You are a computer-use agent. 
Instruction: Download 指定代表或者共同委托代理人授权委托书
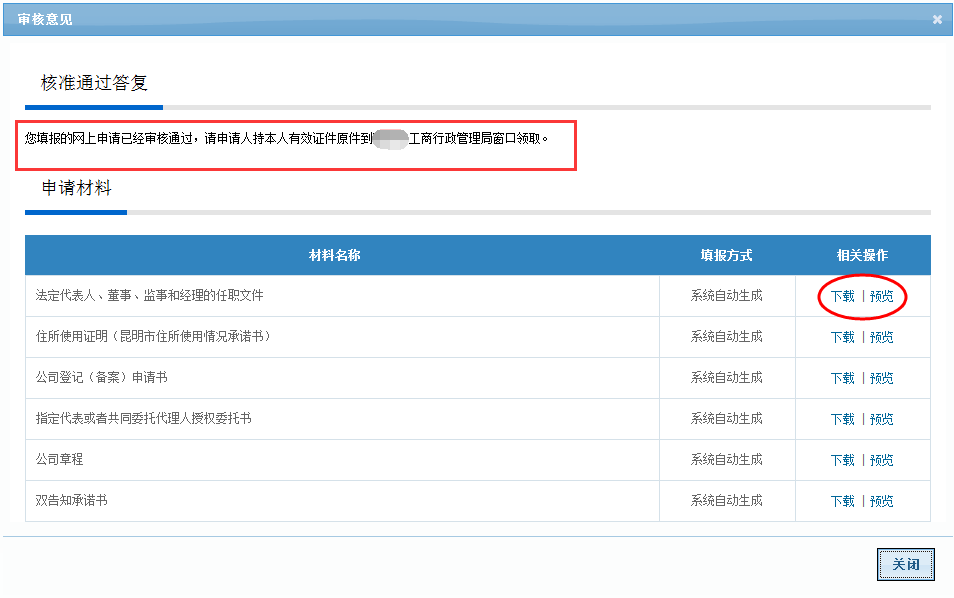(843, 419)
